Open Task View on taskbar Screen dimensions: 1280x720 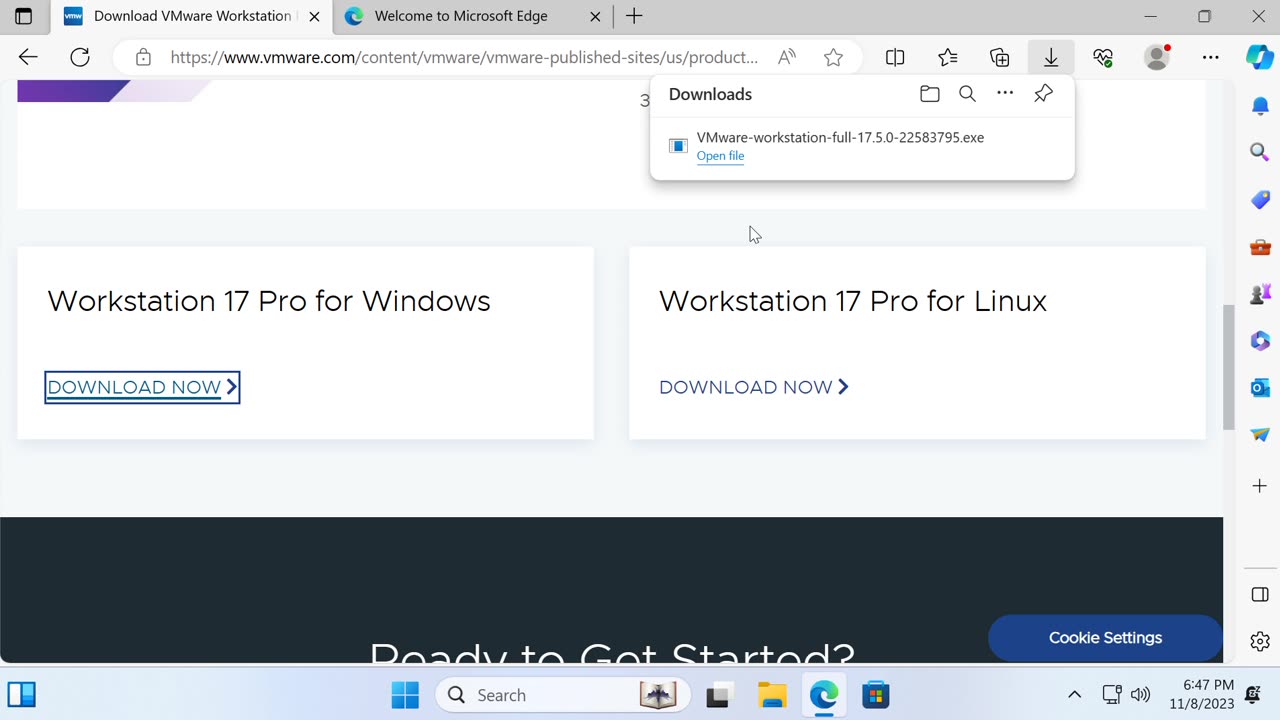click(x=718, y=695)
